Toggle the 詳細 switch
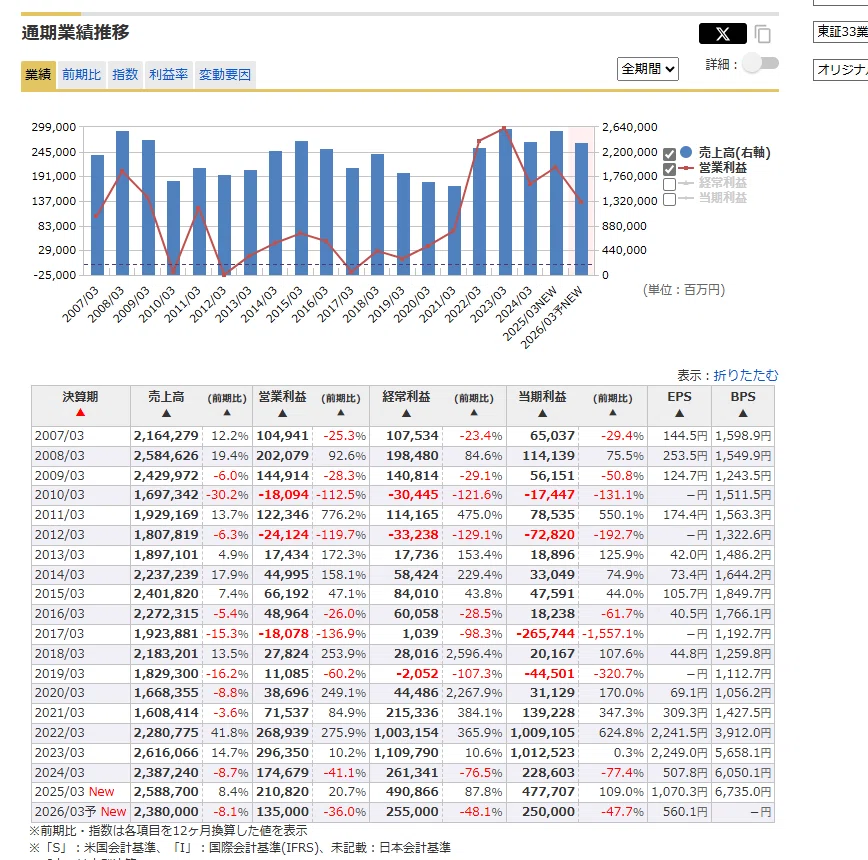Image resolution: width=868 pixels, height=860 pixels. point(760,63)
